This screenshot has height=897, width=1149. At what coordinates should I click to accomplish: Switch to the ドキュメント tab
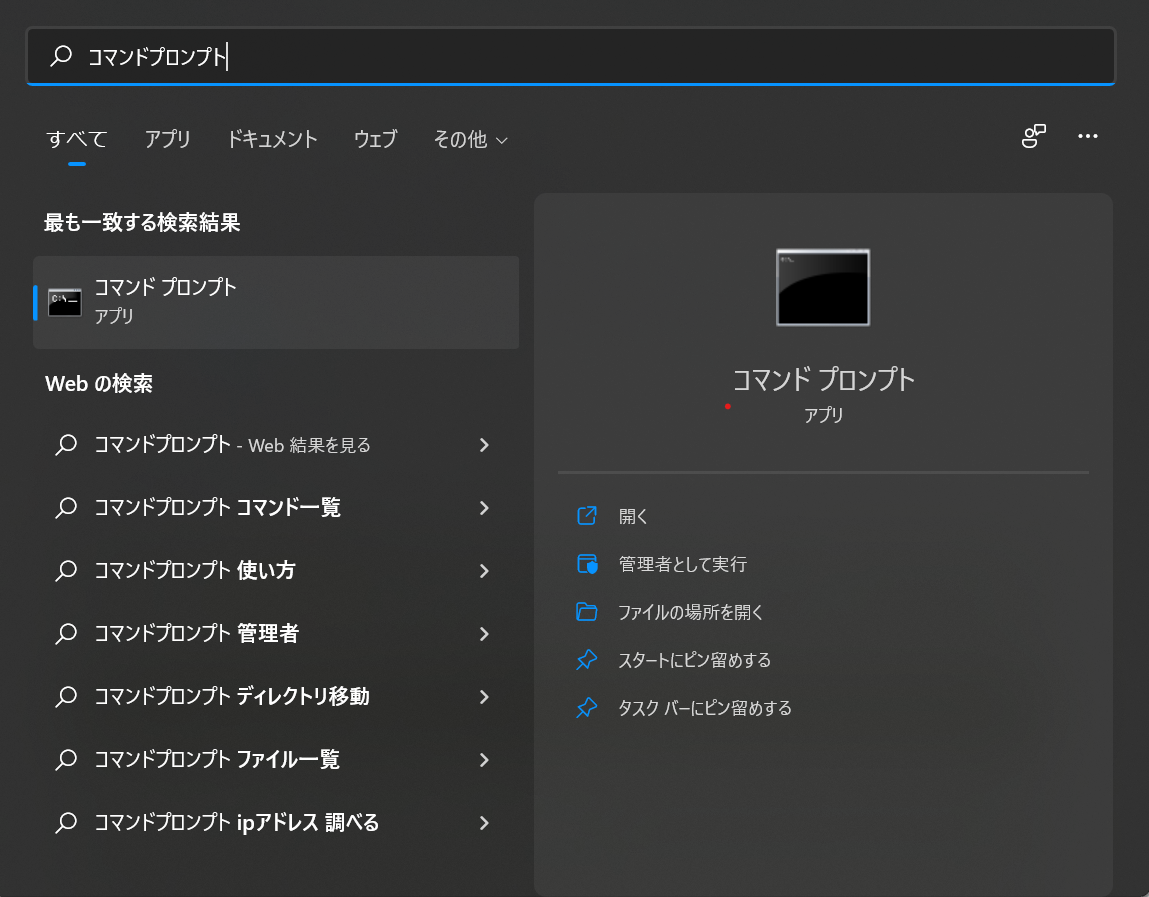tap(272, 139)
